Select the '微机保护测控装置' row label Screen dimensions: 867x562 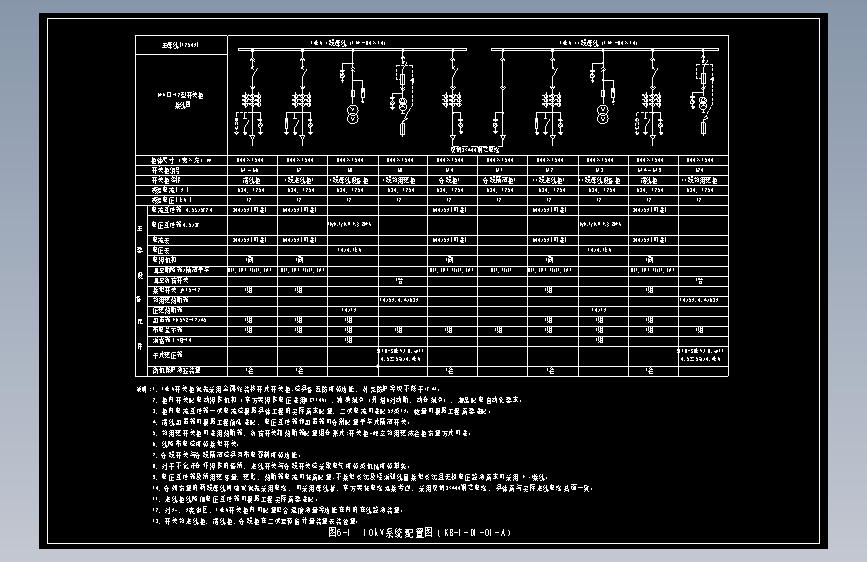tap(177, 371)
